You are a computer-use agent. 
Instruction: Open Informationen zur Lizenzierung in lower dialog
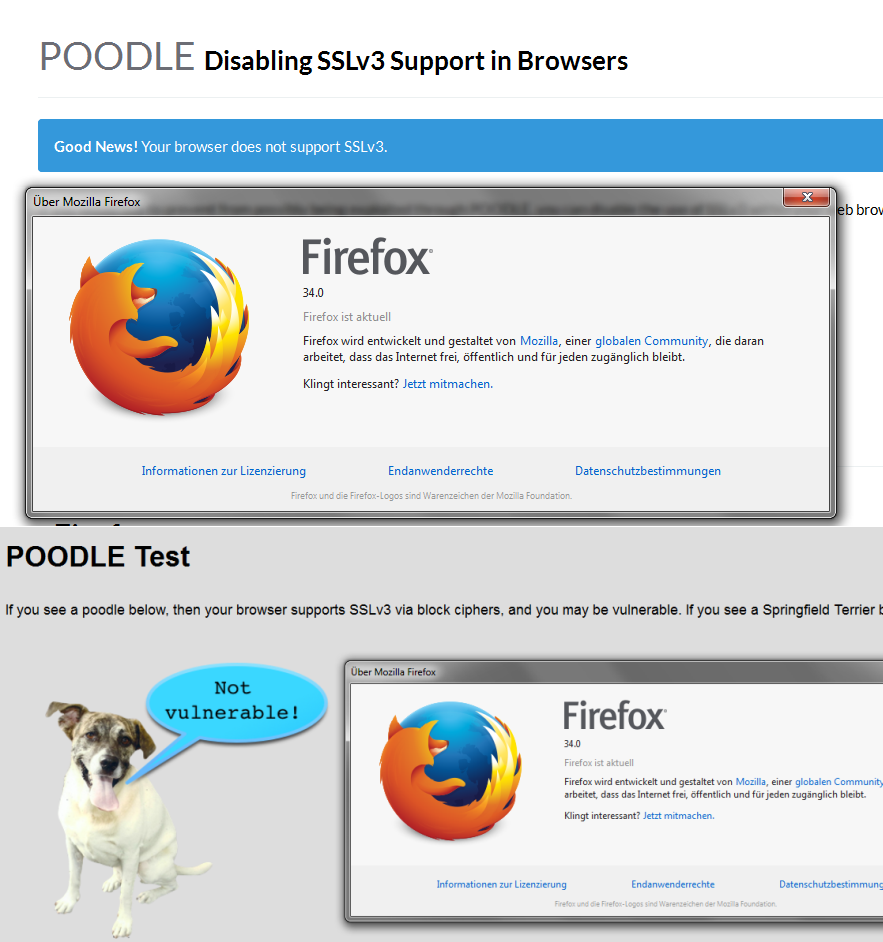(x=502, y=884)
